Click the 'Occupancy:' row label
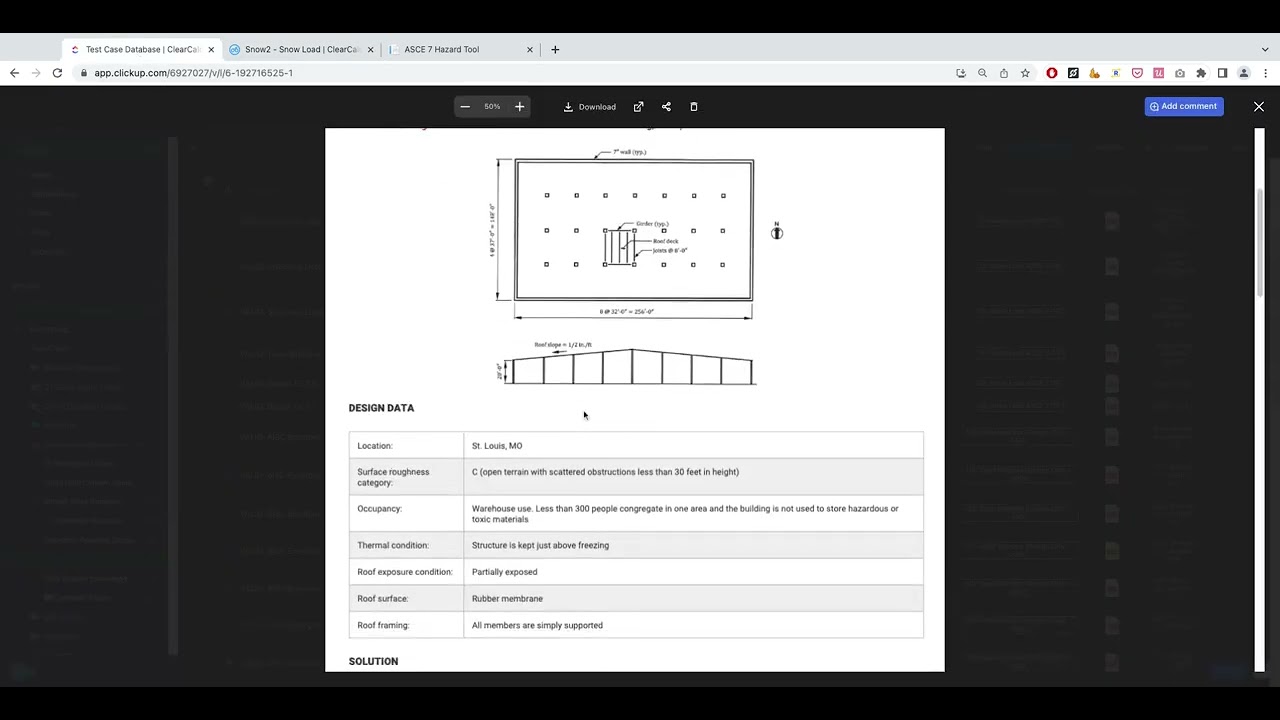 [379, 509]
